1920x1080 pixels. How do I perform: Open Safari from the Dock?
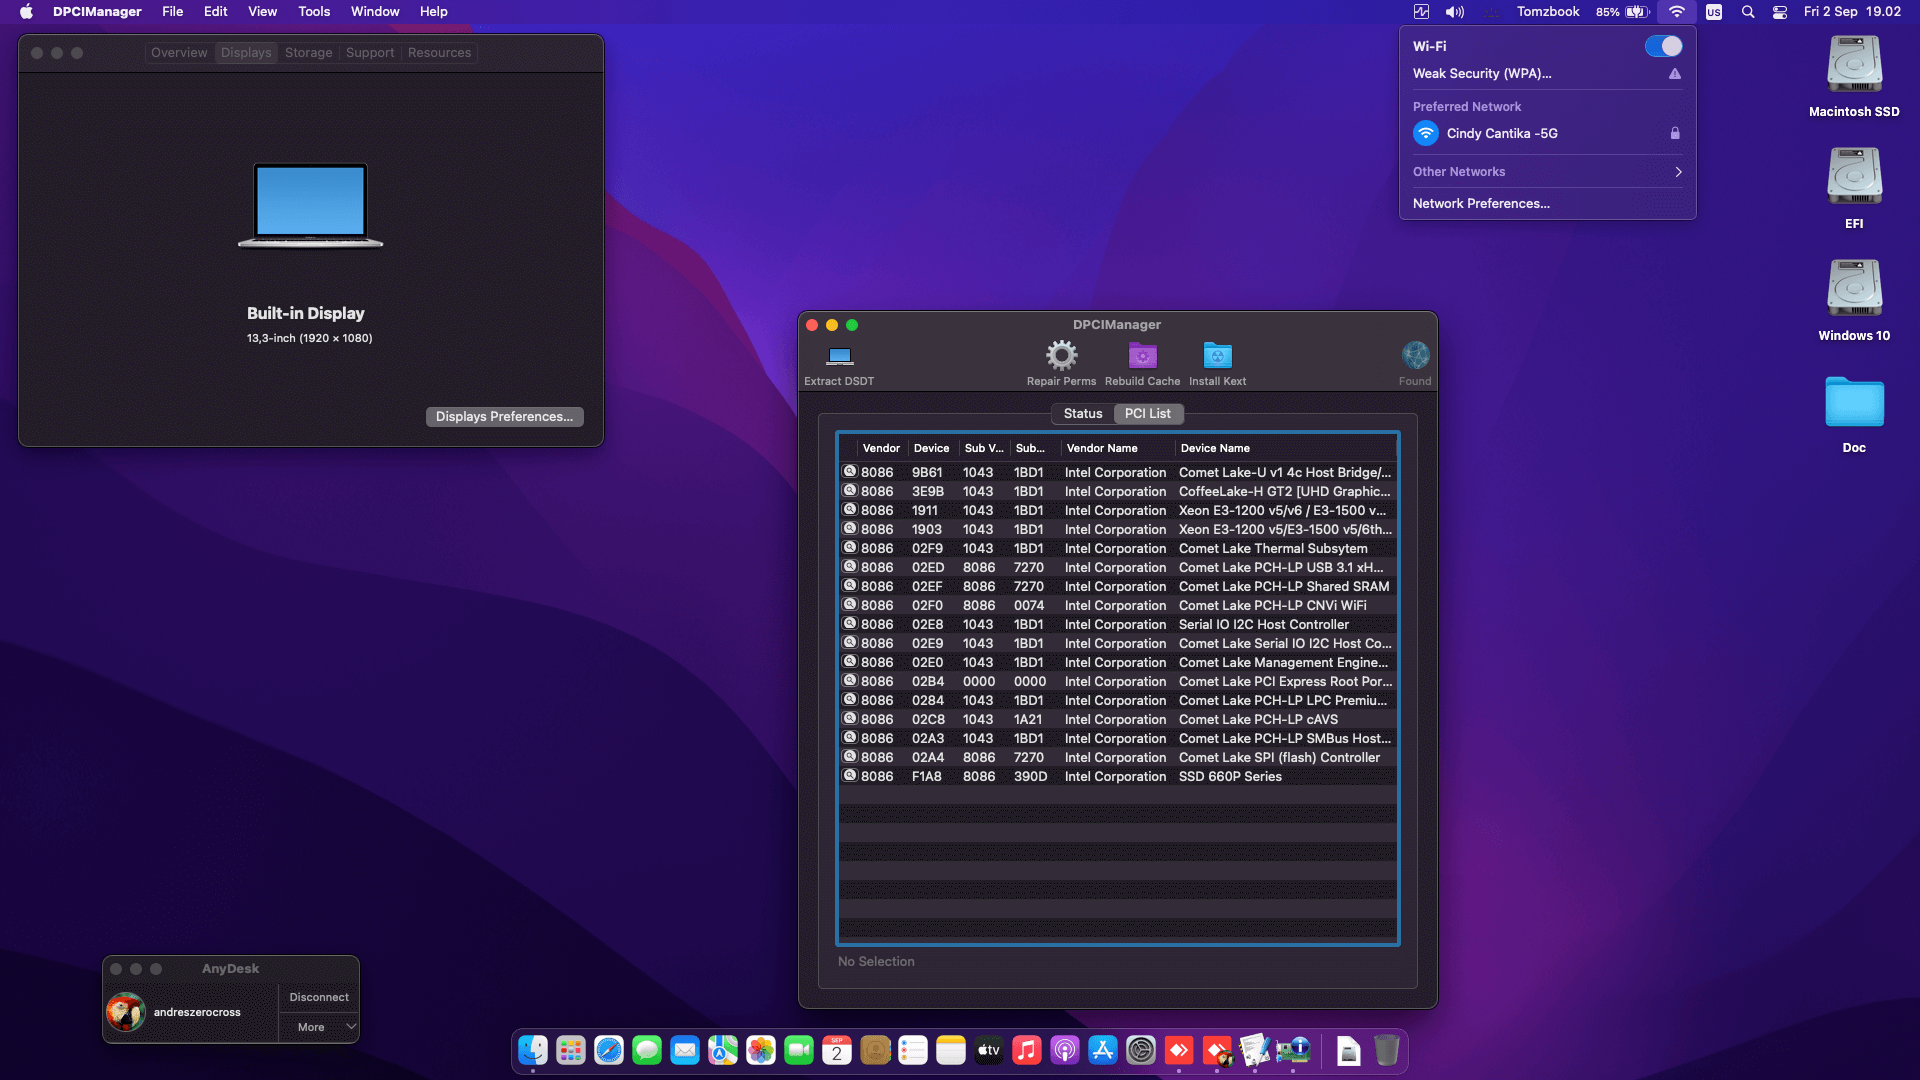[609, 1050]
